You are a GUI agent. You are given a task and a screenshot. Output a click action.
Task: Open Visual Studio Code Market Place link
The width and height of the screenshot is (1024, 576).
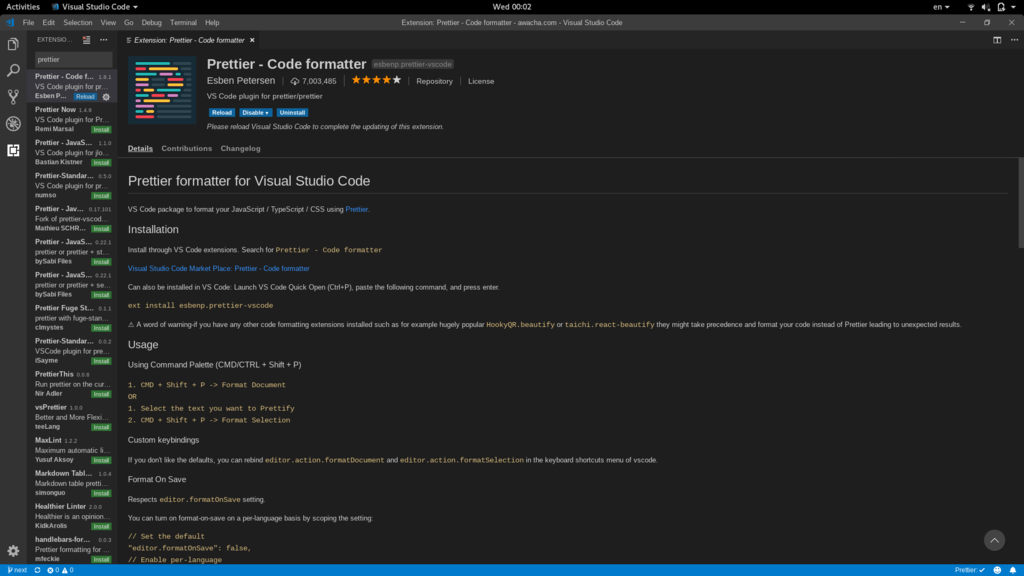tap(219, 268)
